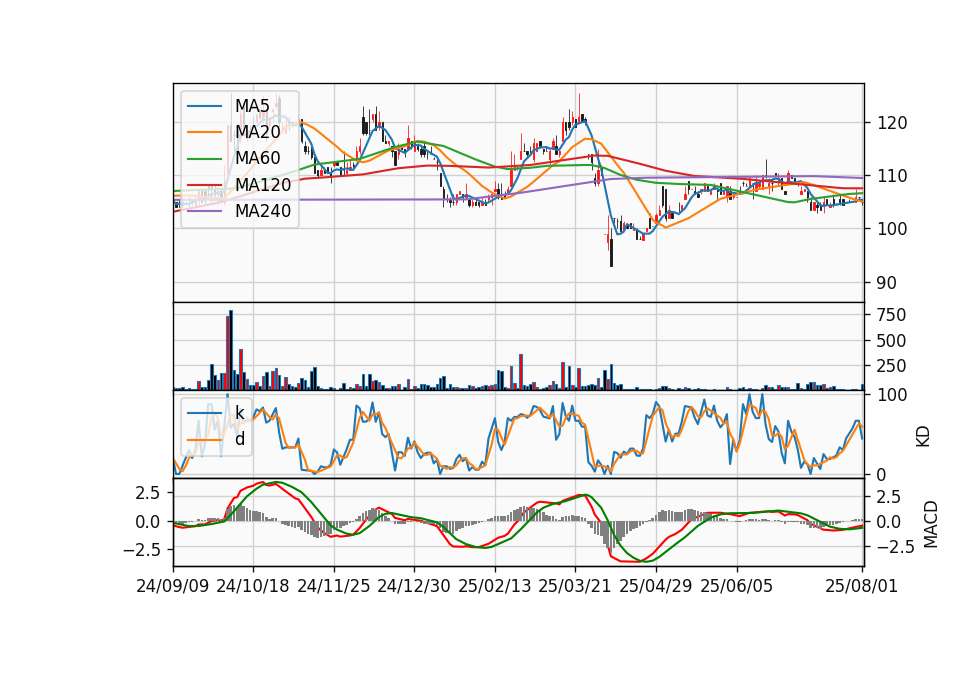Click the MA120 legend label
960x690 pixels.
coord(263,184)
